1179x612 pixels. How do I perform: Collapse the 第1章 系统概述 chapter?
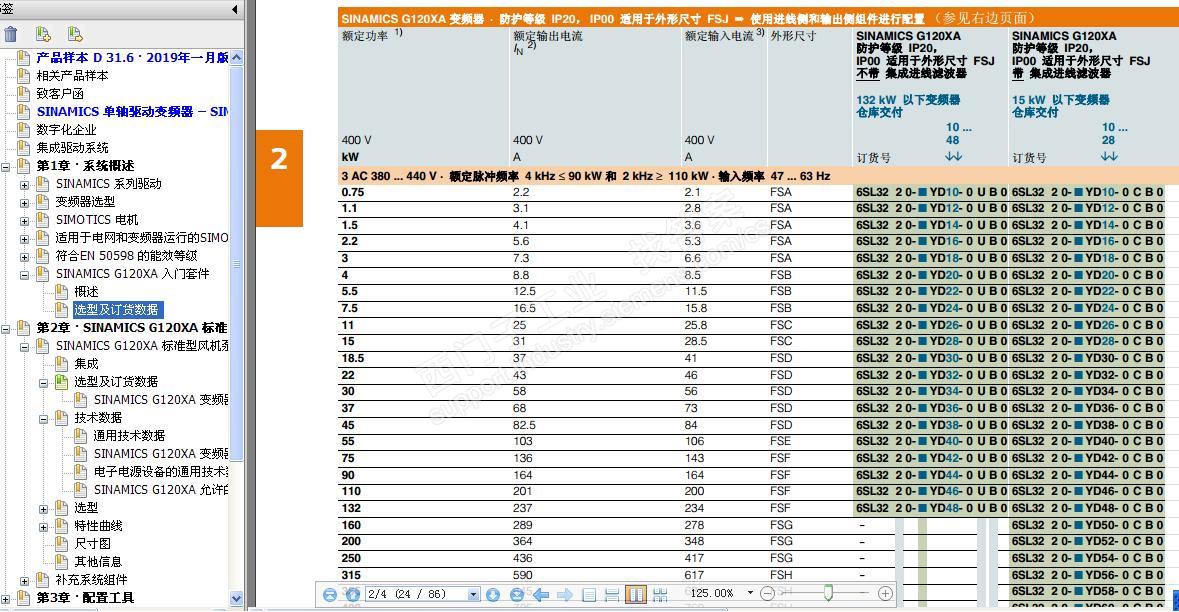6,166
